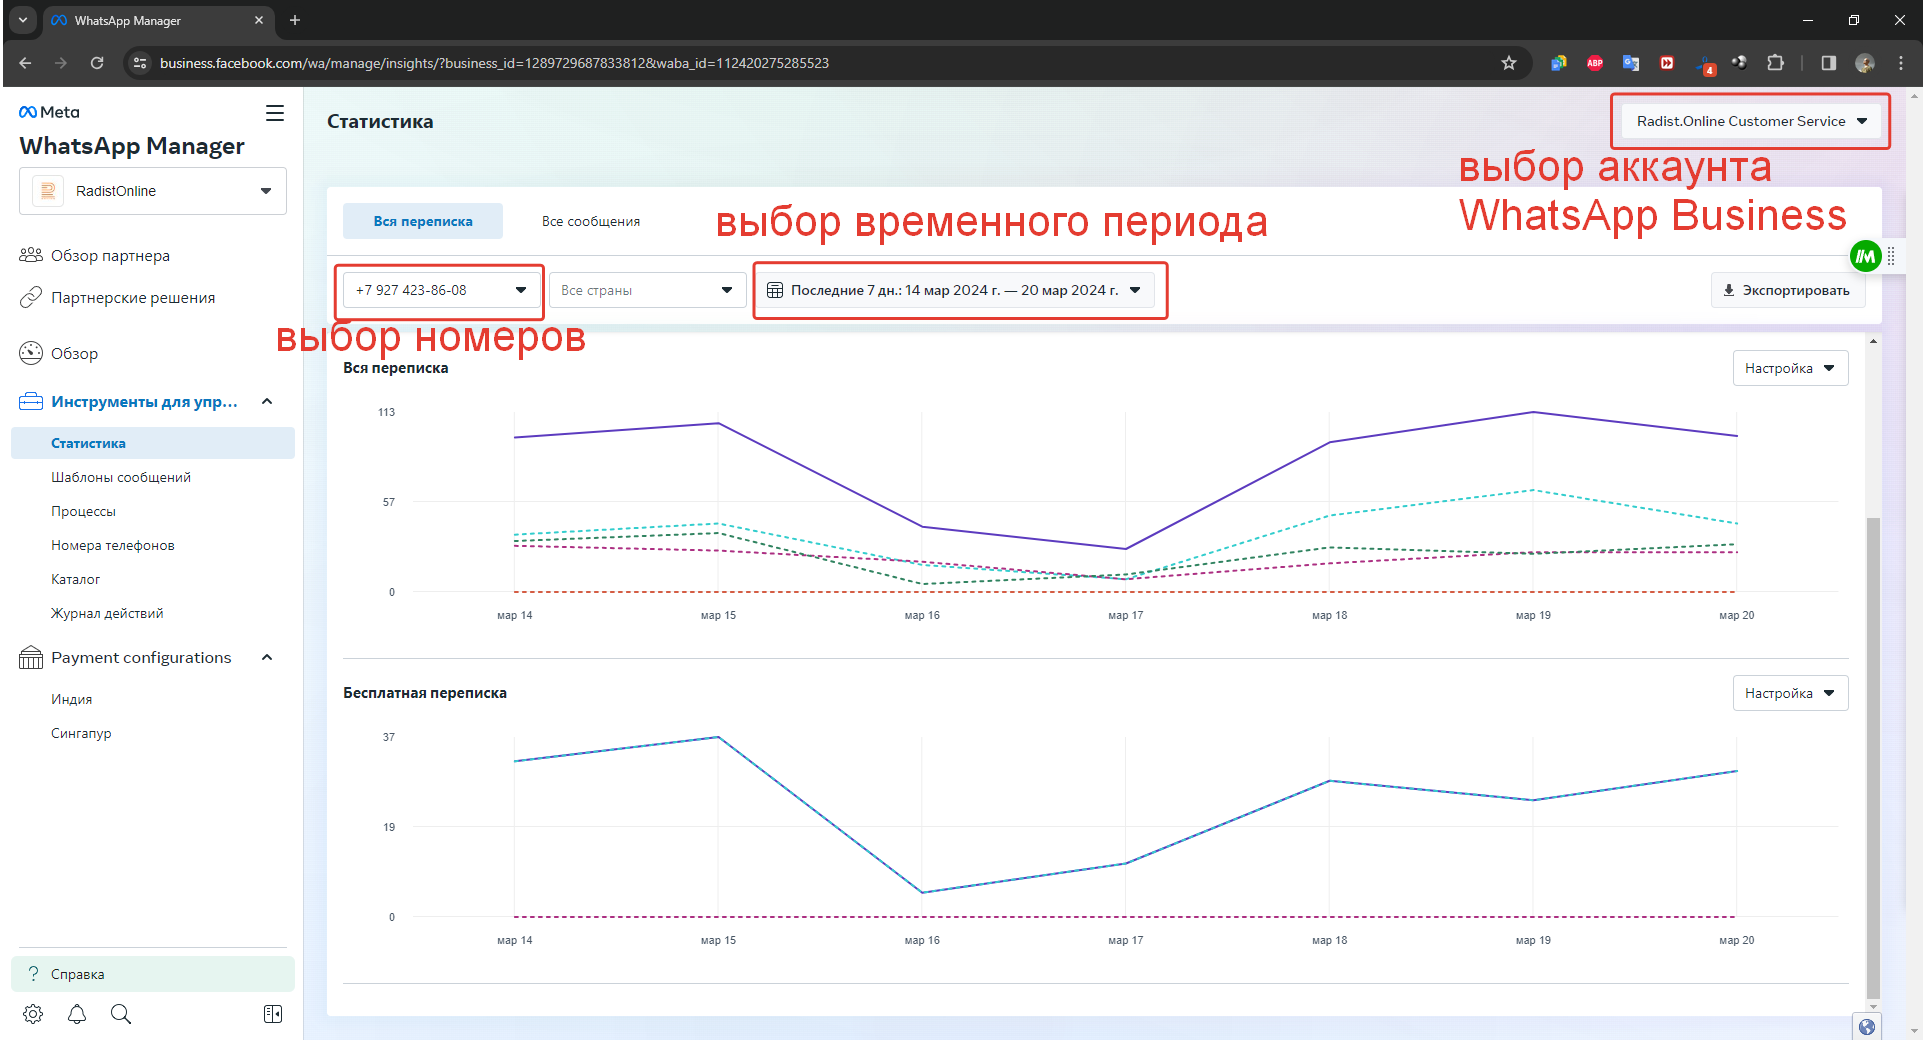
Task: Open the RadistOnline business selector
Action: [x=153, y=191]
